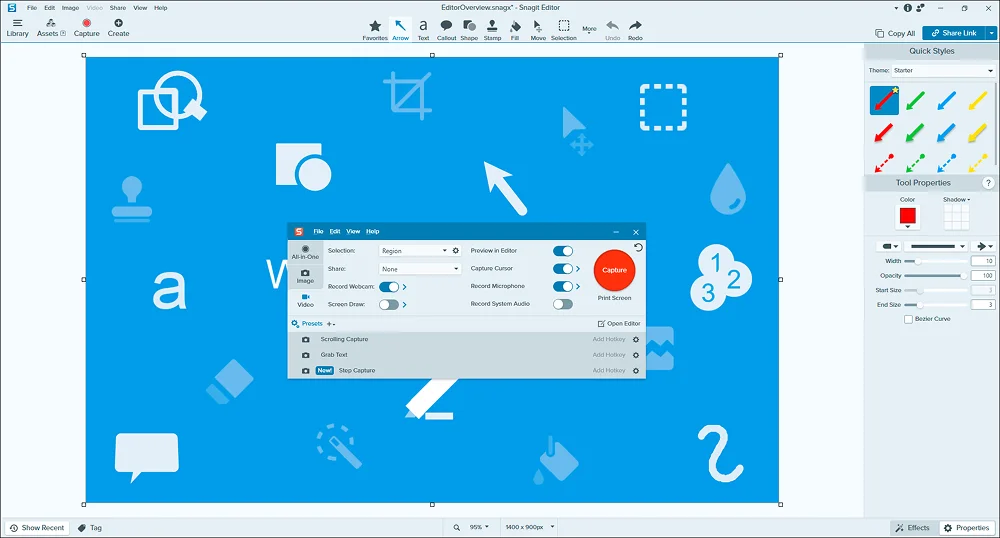Open the View menu in Snagit Editor

140,8
